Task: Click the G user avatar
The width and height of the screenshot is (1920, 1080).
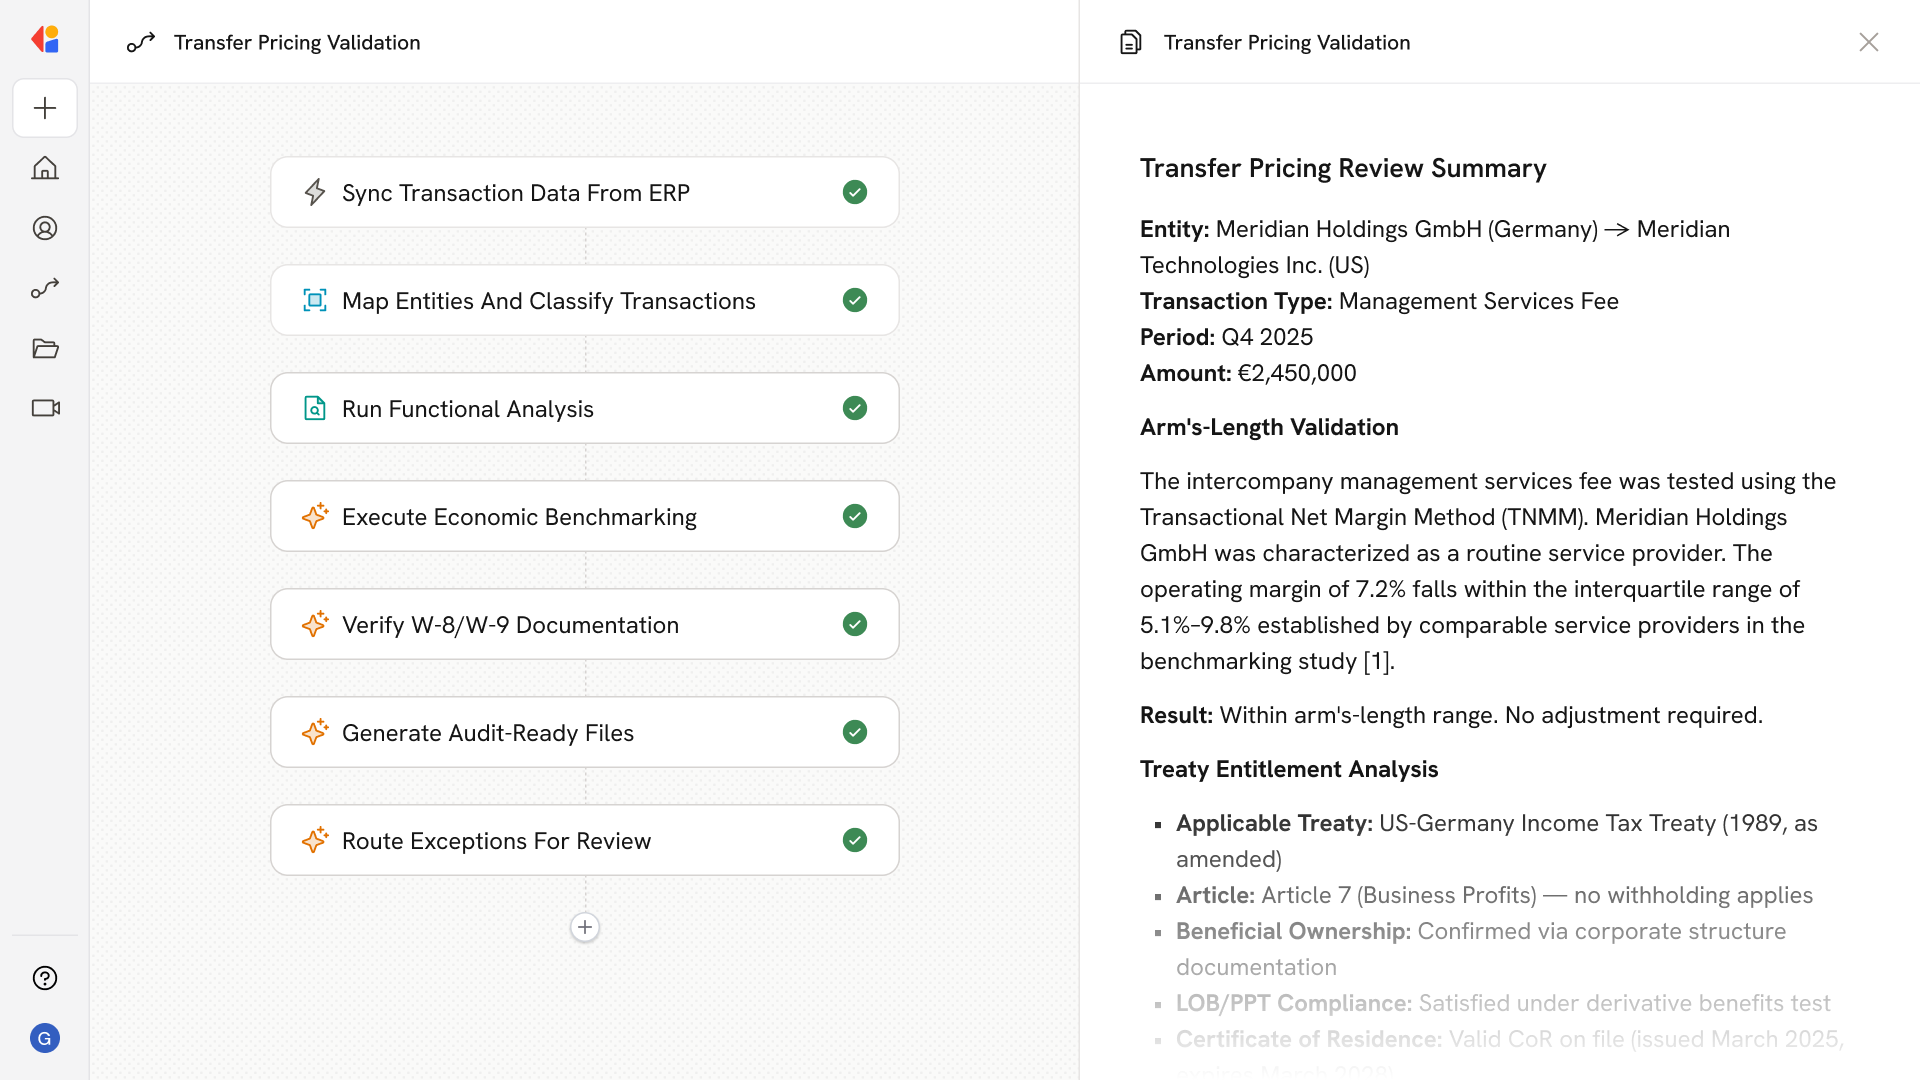Action: tap(45, 1038)
